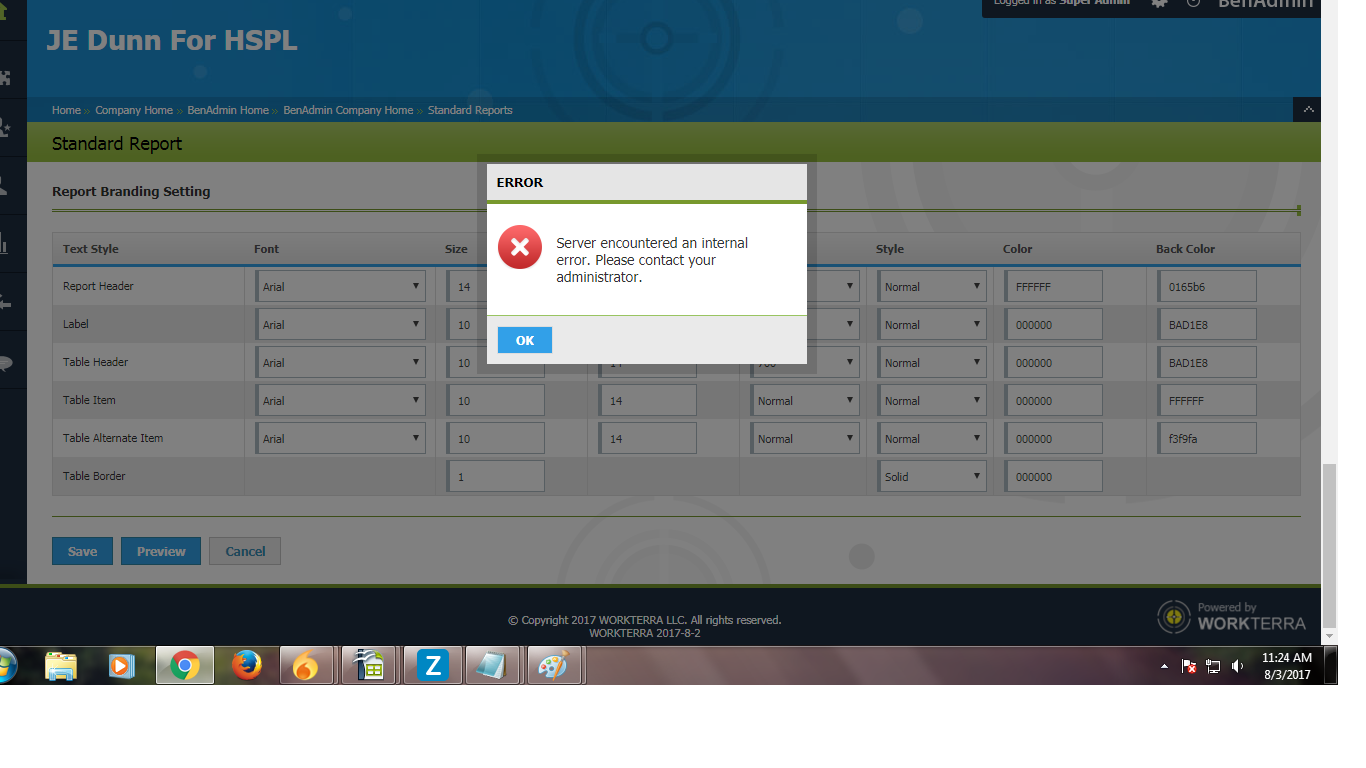1366x768 pixels.
Task: Click the arrows exchange sidebar icon
Action: click(x=5, y=302)
